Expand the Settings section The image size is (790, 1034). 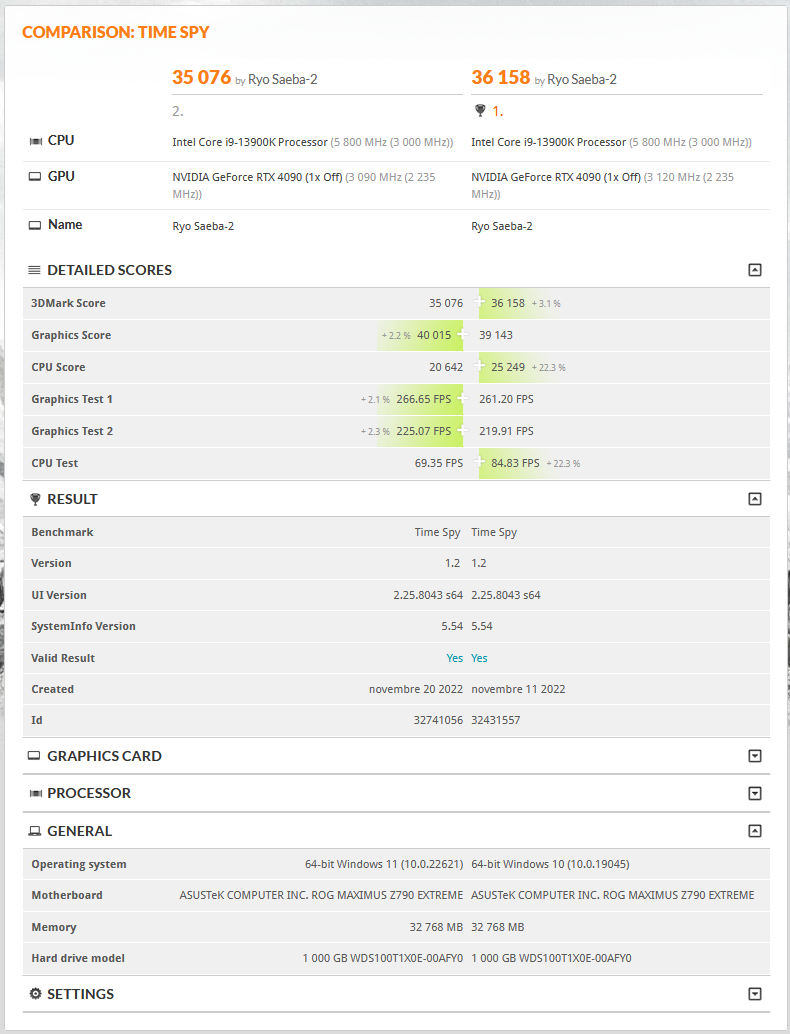[755, 994]
